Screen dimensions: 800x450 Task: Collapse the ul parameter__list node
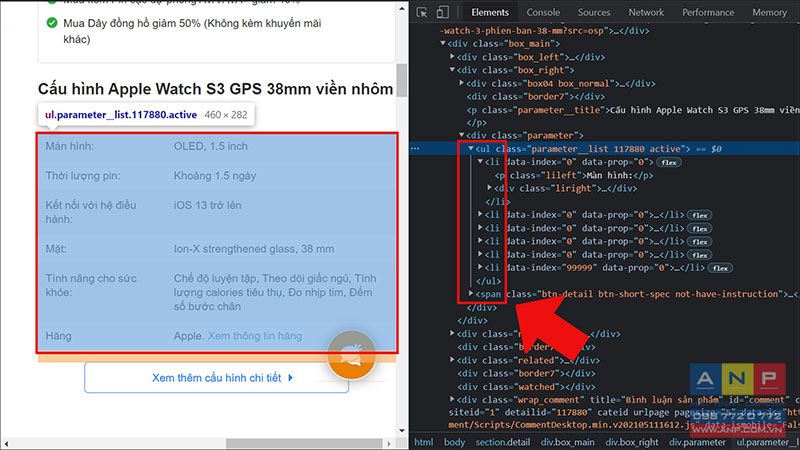(x=471, y=148)
